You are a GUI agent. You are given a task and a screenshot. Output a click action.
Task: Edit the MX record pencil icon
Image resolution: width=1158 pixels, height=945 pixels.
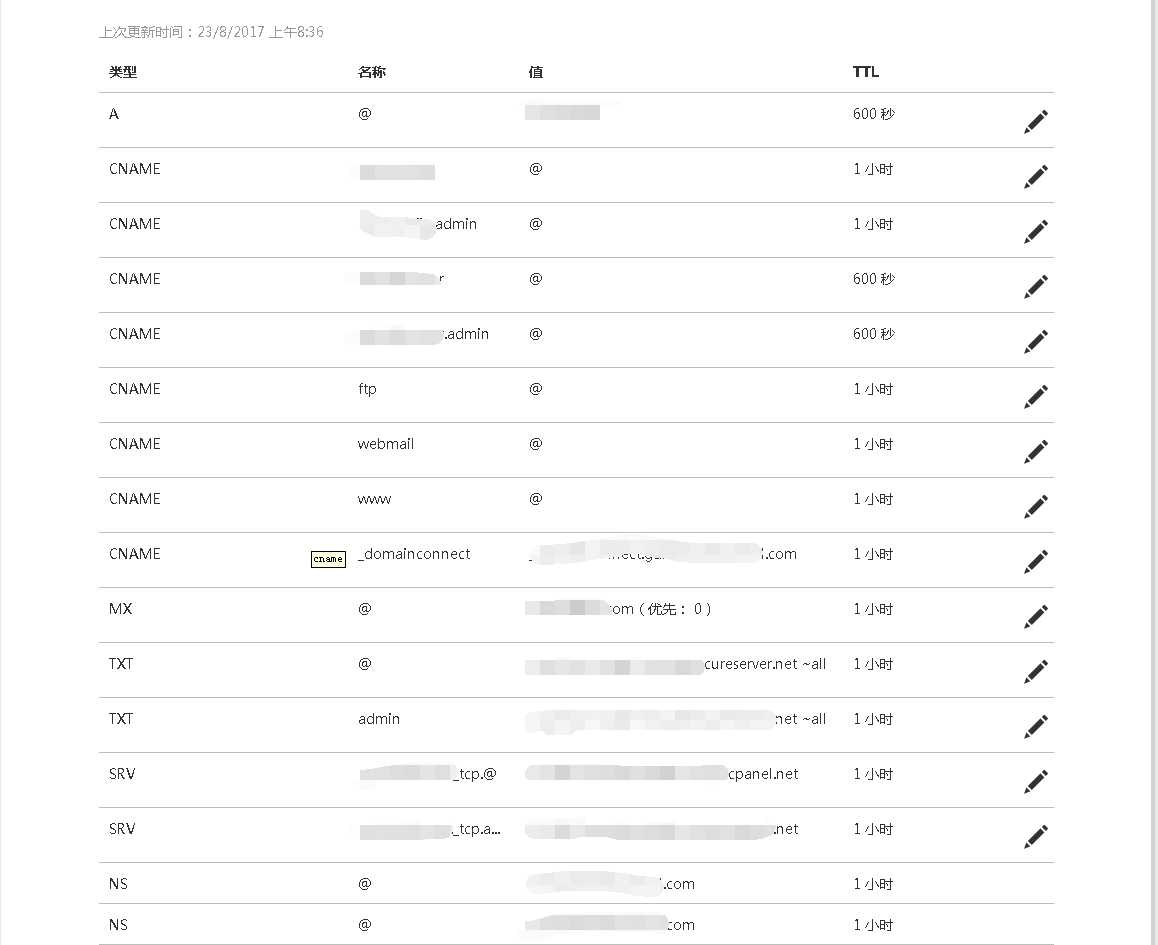tap(1035, 616)
